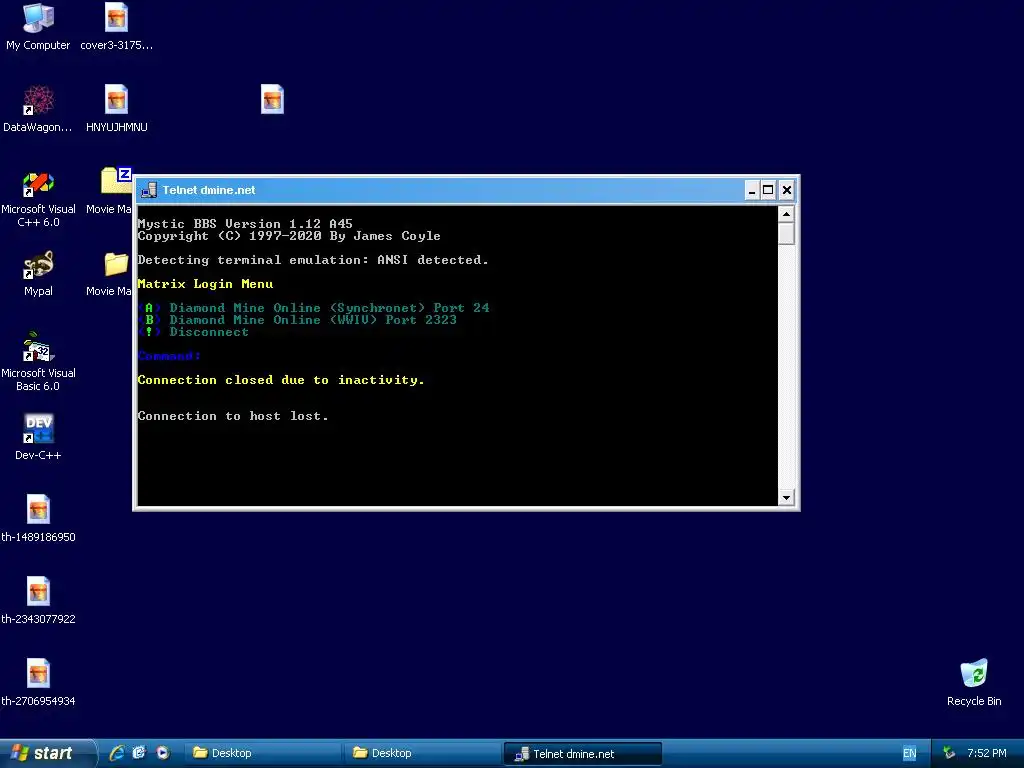Click 'Copyright (C) 1997-2020 By James Coyle' line

pos(289,236)
